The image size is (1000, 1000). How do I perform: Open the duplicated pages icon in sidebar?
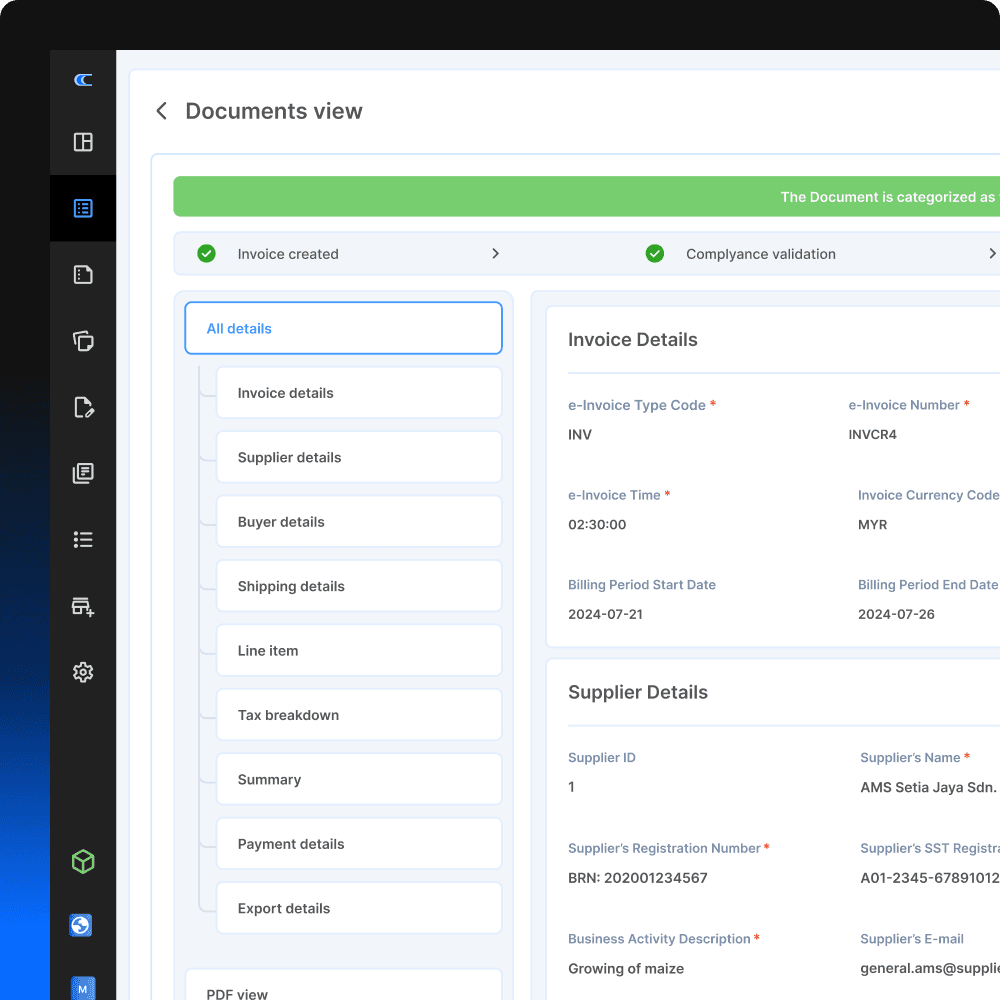(83, 473)
